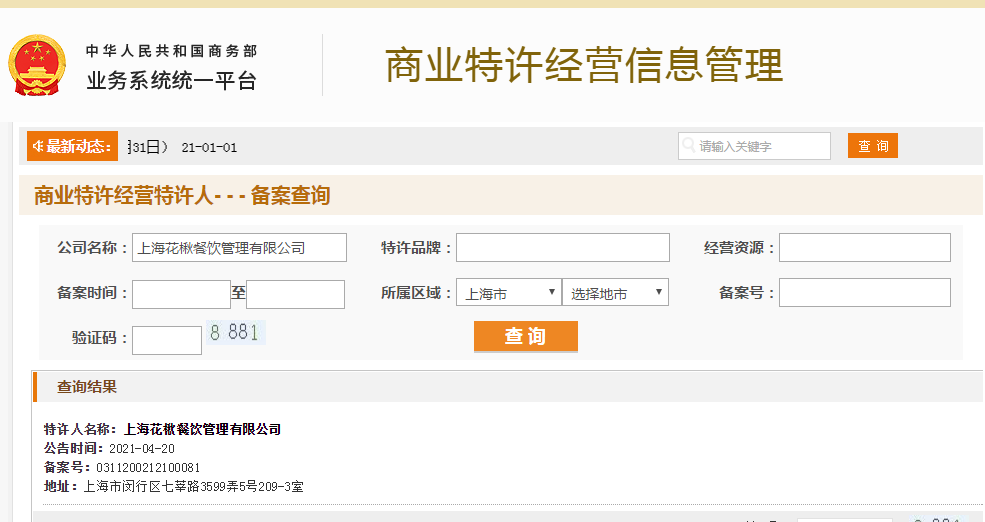Expand the 选择地市 city dropdown
Image resolution: width=985 pixels, height=522 pixels.
(x=615, y=293)
